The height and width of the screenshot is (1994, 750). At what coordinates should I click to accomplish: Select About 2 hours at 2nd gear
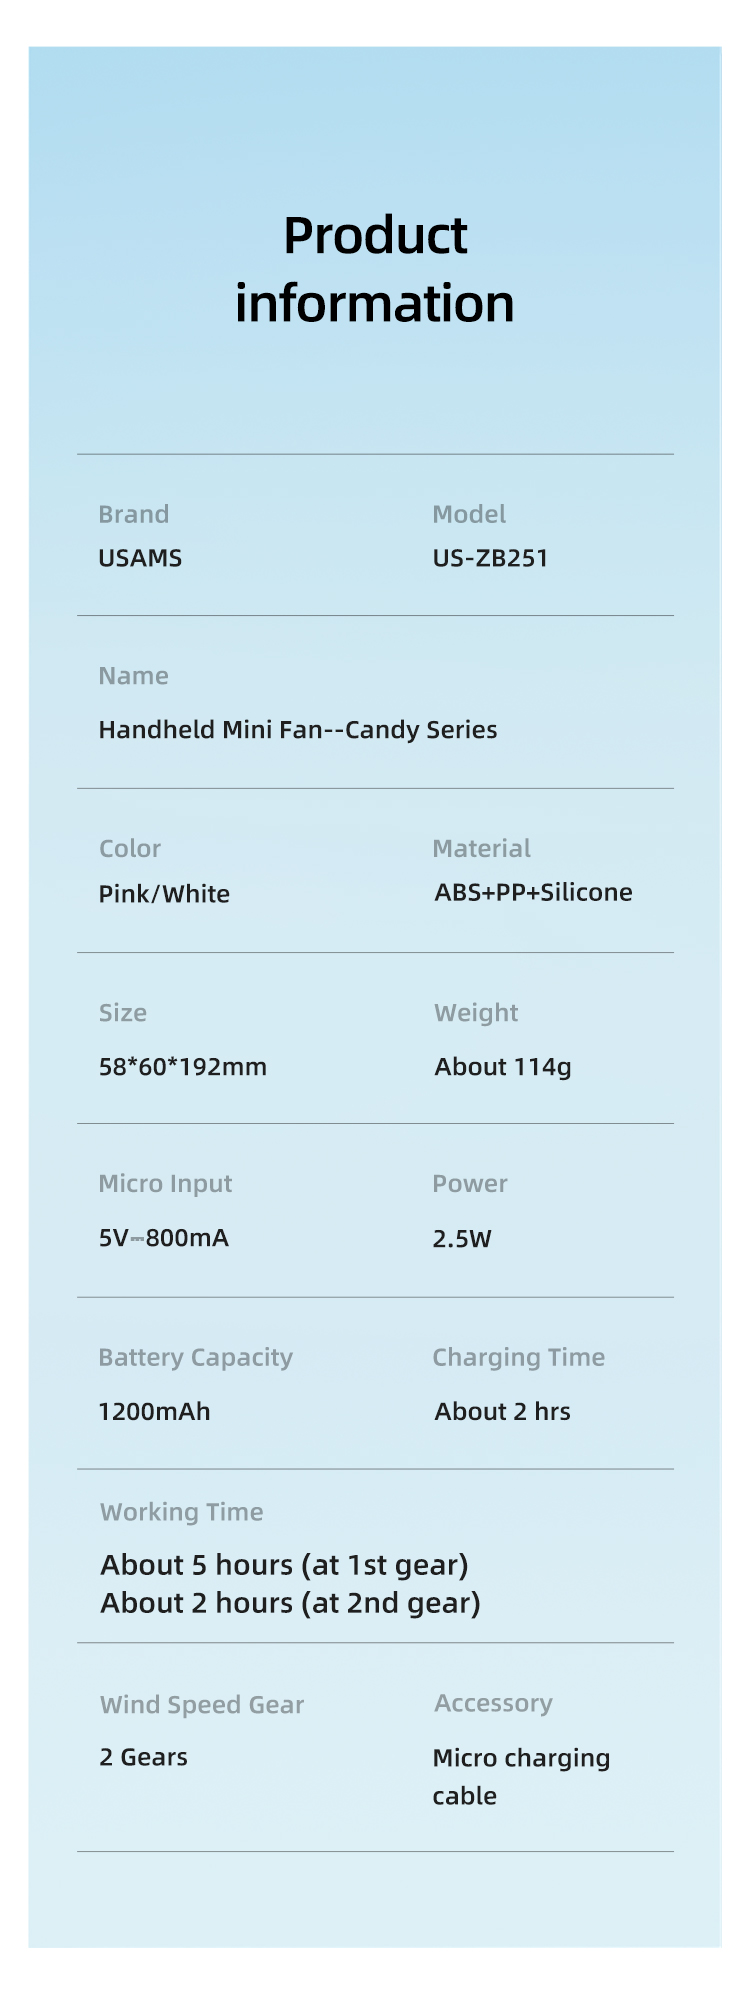(x=291, y=1603)
